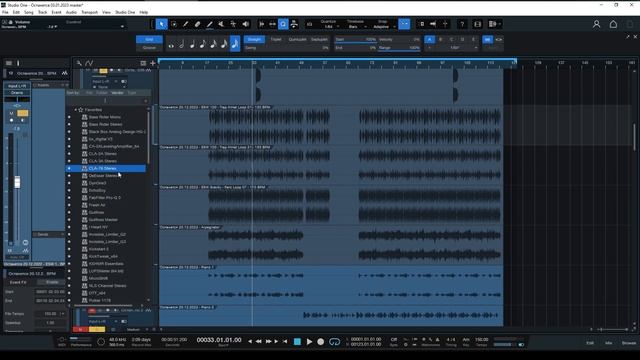The width and height of the screenshot is (640, 360).
Task: Go to the Start page home icon
Action: click(613, 24)
